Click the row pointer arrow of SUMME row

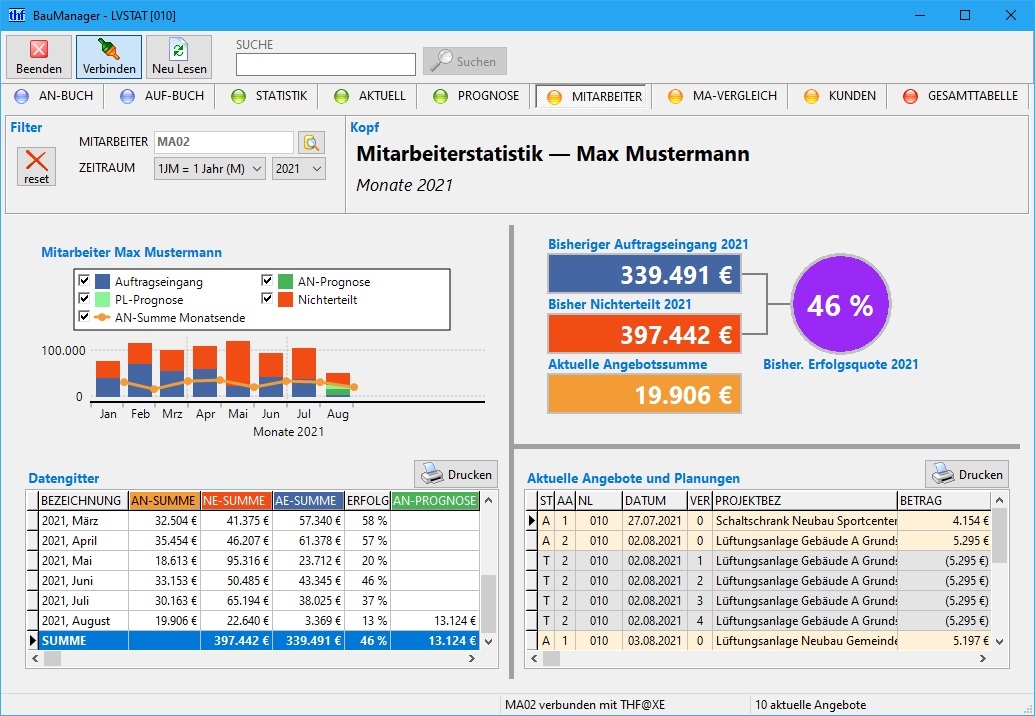pyautogui.click(x=32, y=641)
